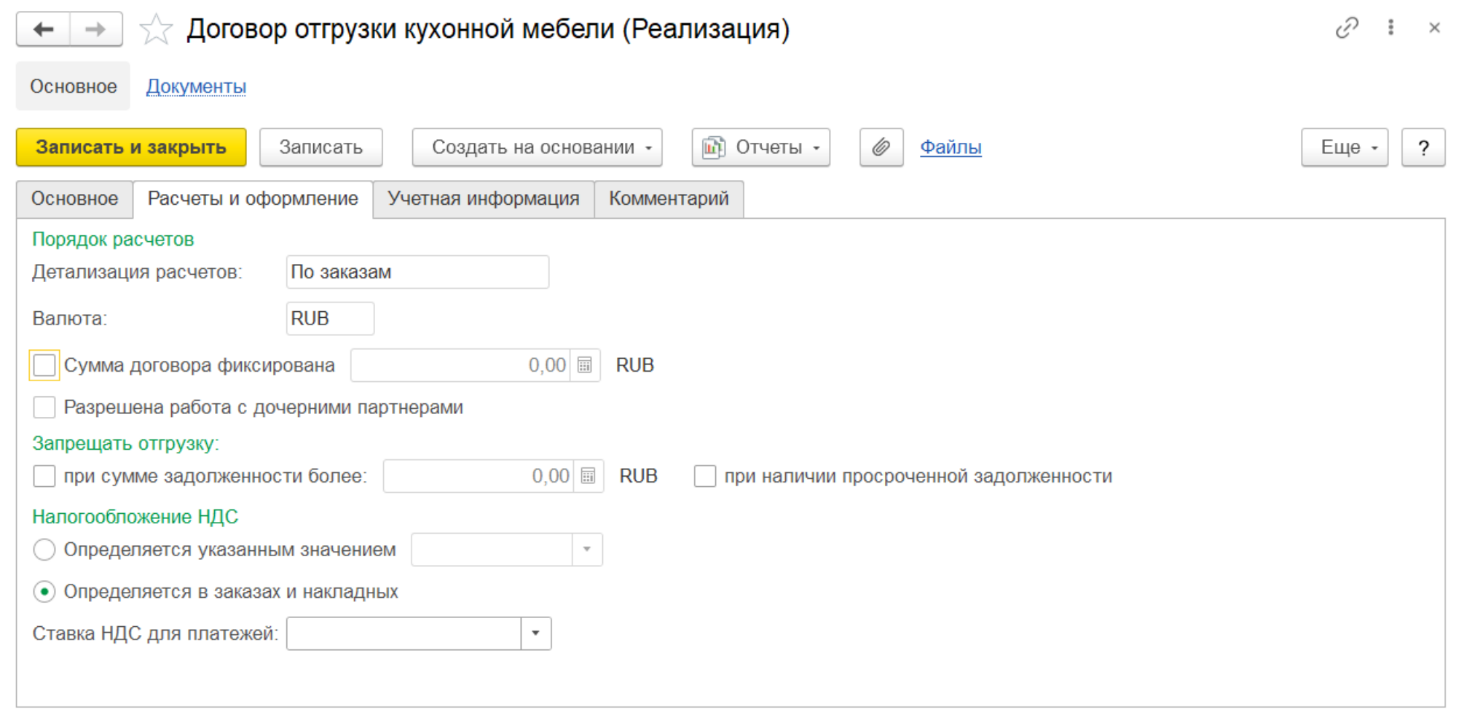Check 'при наличии просроченной задолженности' option
The image size is (1472, 726).
(705, 477)
